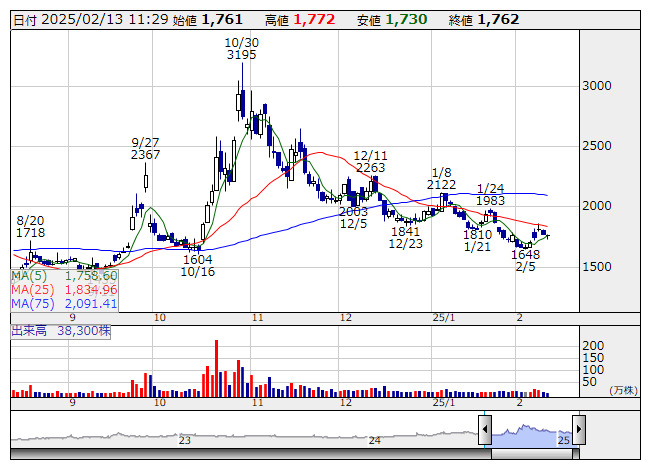Click the 終値 closing price value 1,762
The width and height of the screenshot is (653, 470).
[498, 19]
